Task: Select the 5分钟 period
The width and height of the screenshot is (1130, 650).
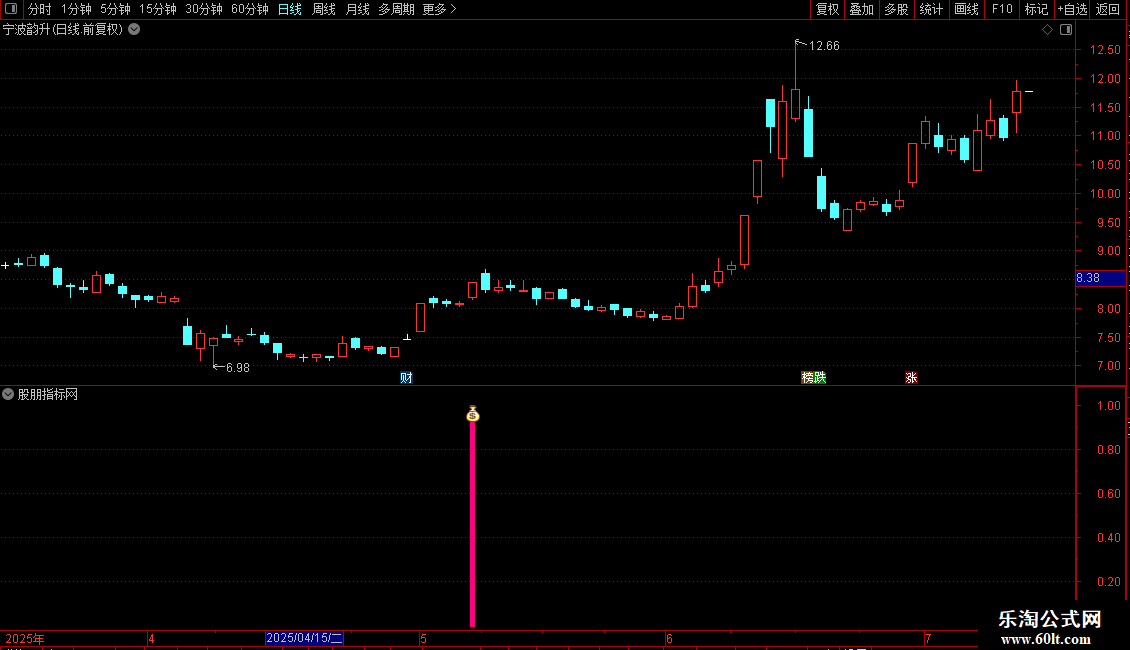Action: pyautogui.click(x=115, y=9)
